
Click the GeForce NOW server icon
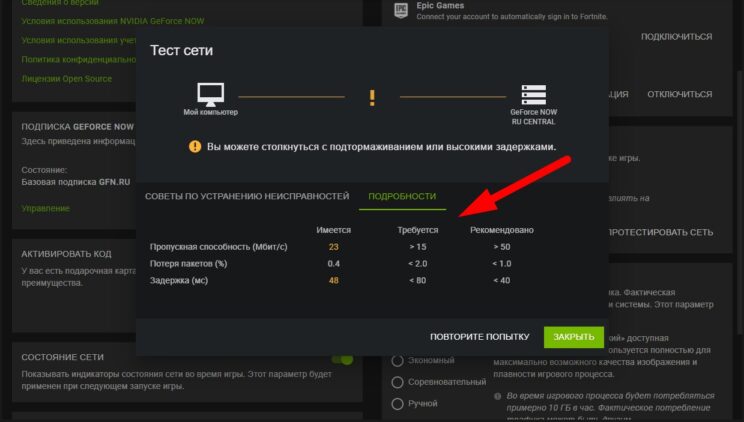click(x=533, y=96)
